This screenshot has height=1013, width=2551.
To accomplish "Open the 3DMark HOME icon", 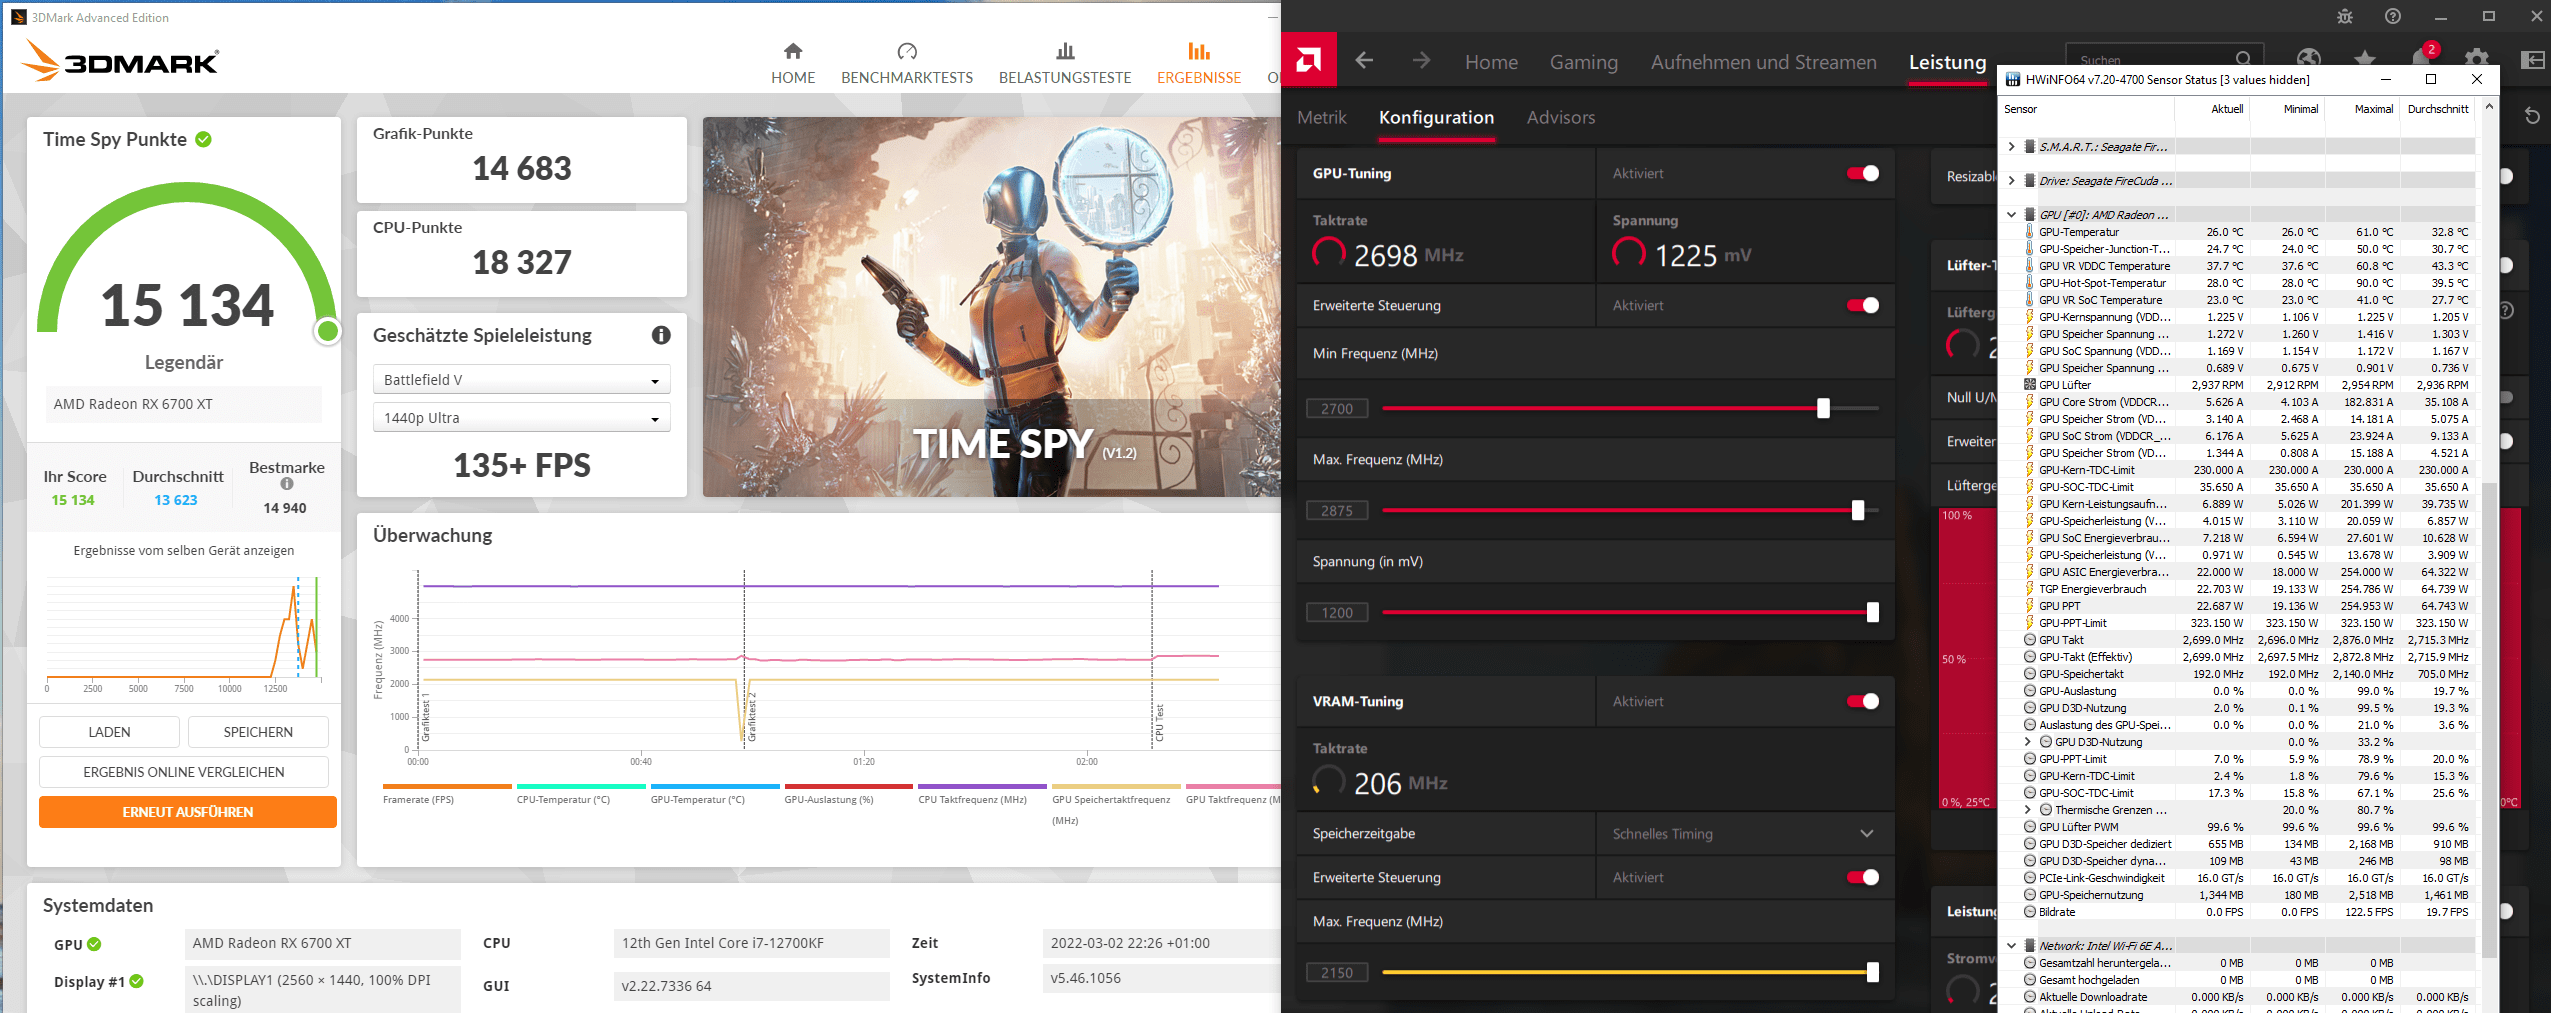I will 793,51.
